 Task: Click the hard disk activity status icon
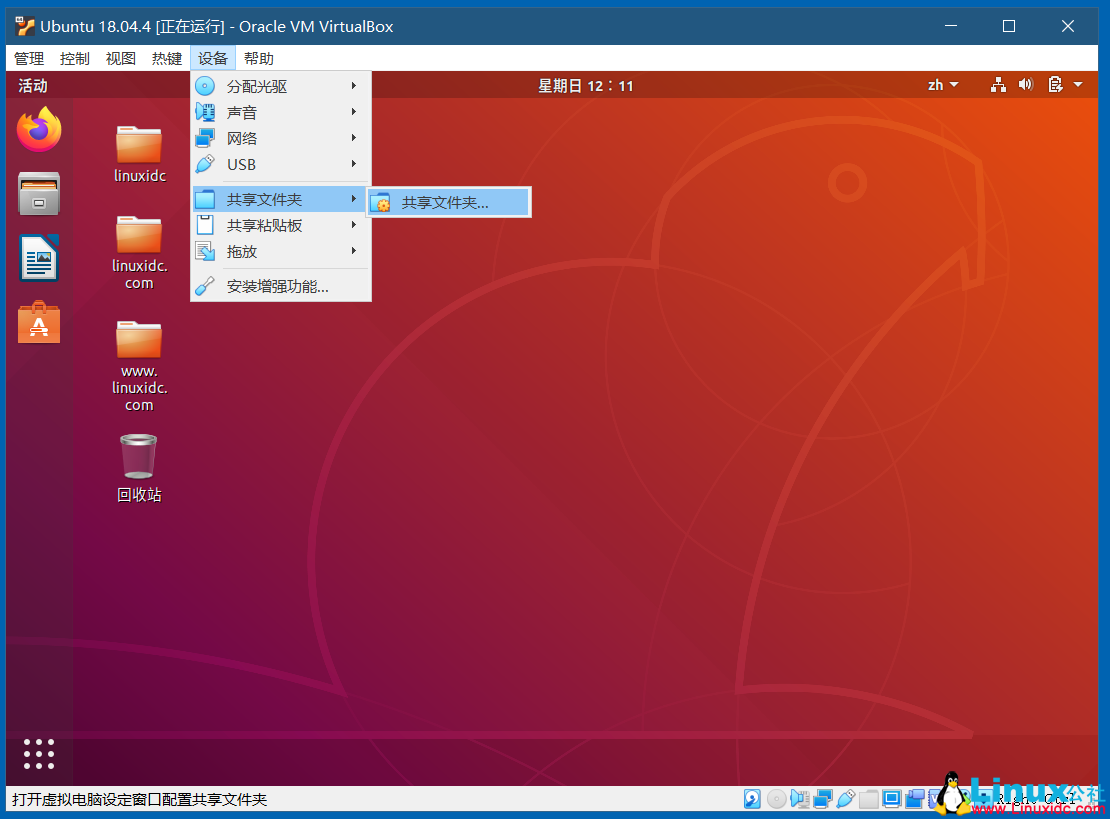[752, 798]
